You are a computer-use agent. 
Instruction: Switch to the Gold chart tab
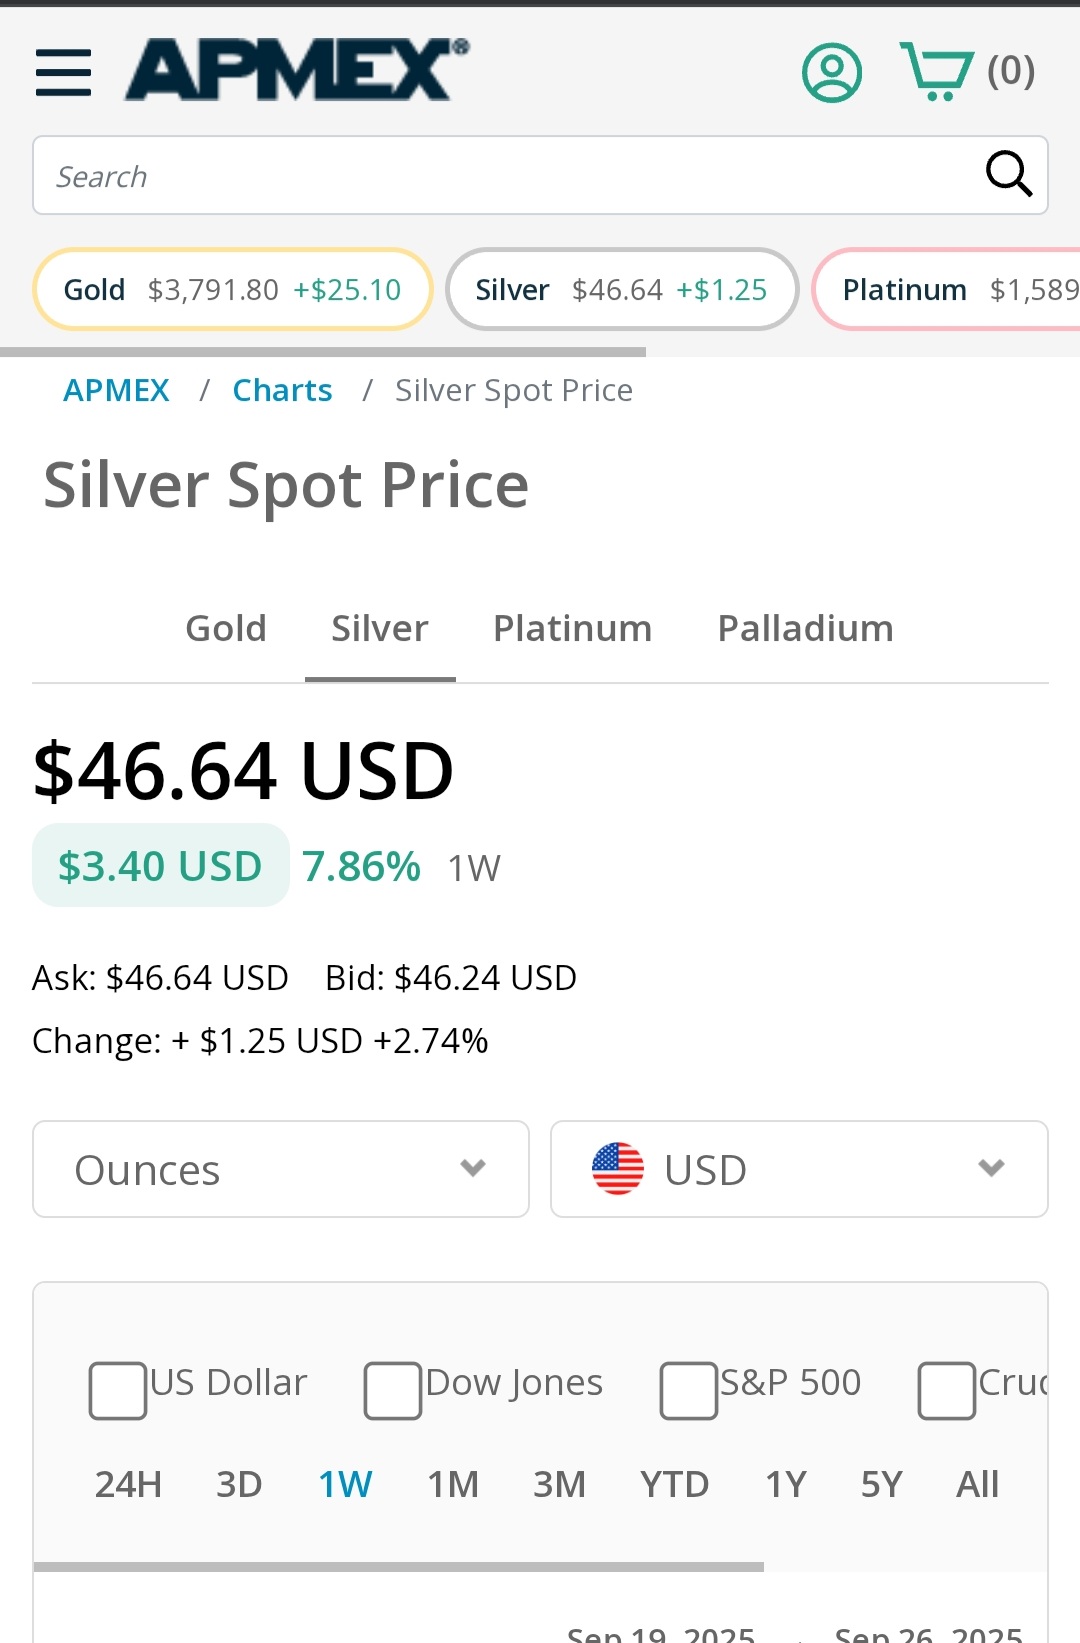point(226,629)
